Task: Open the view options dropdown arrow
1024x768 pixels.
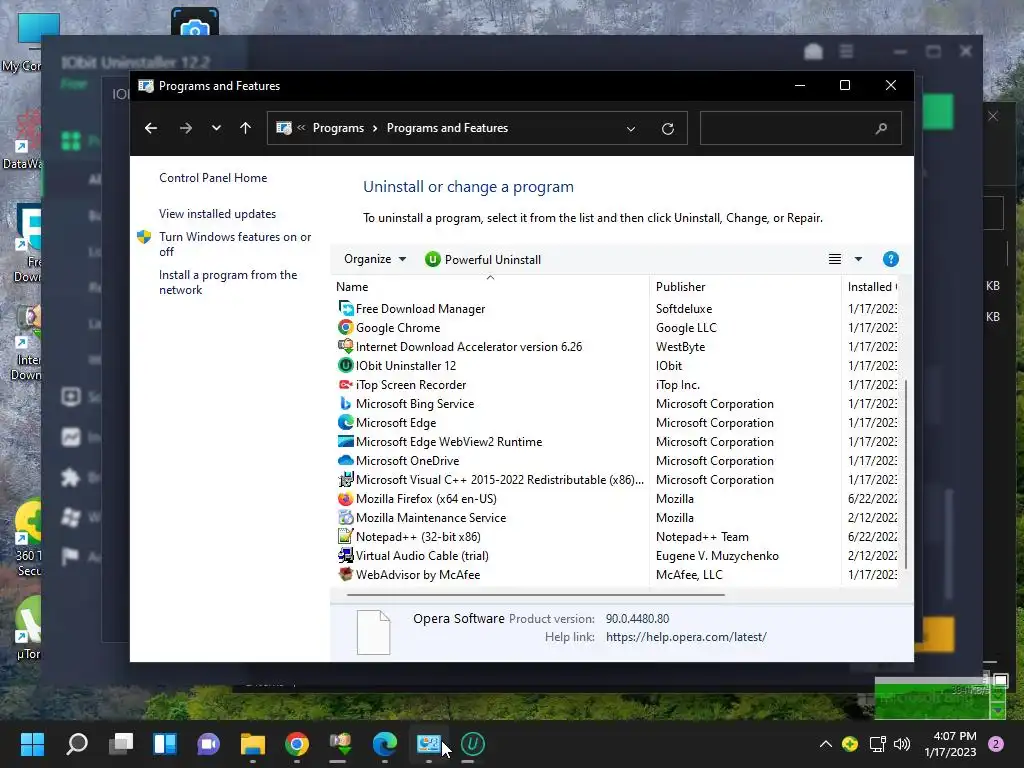Action: coord(858,259)
